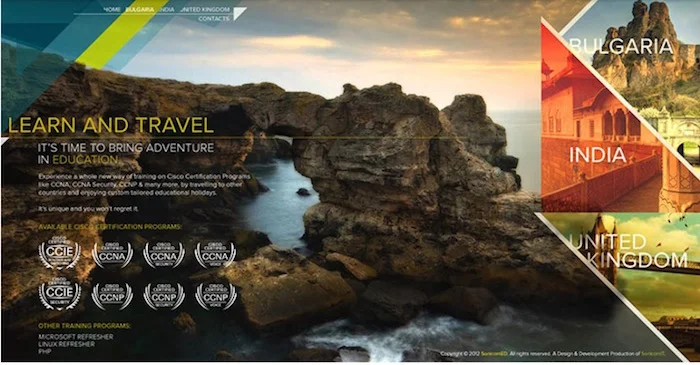The width and height of the screenshot is (700, 365).
Task: Open the CCNP Security badge
Action: click(x=164, y=296)
